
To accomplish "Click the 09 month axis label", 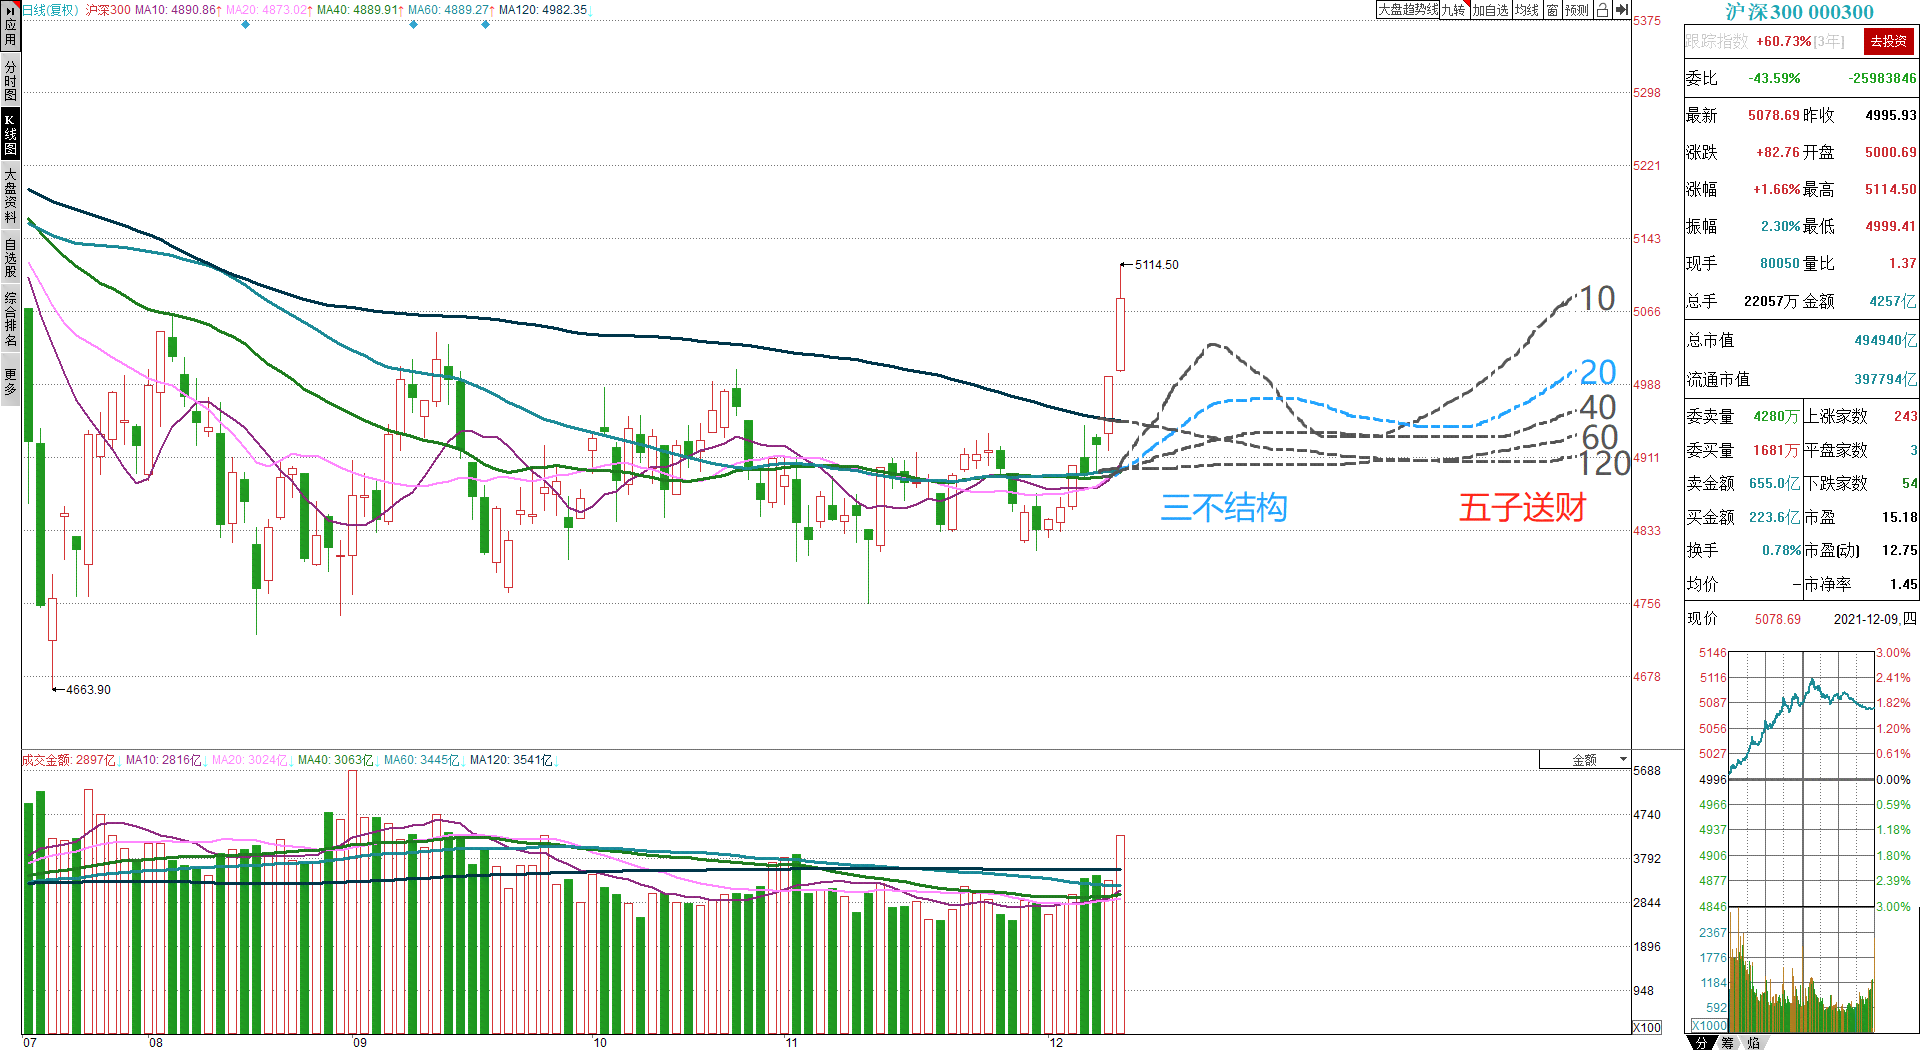I will 360,1043.
